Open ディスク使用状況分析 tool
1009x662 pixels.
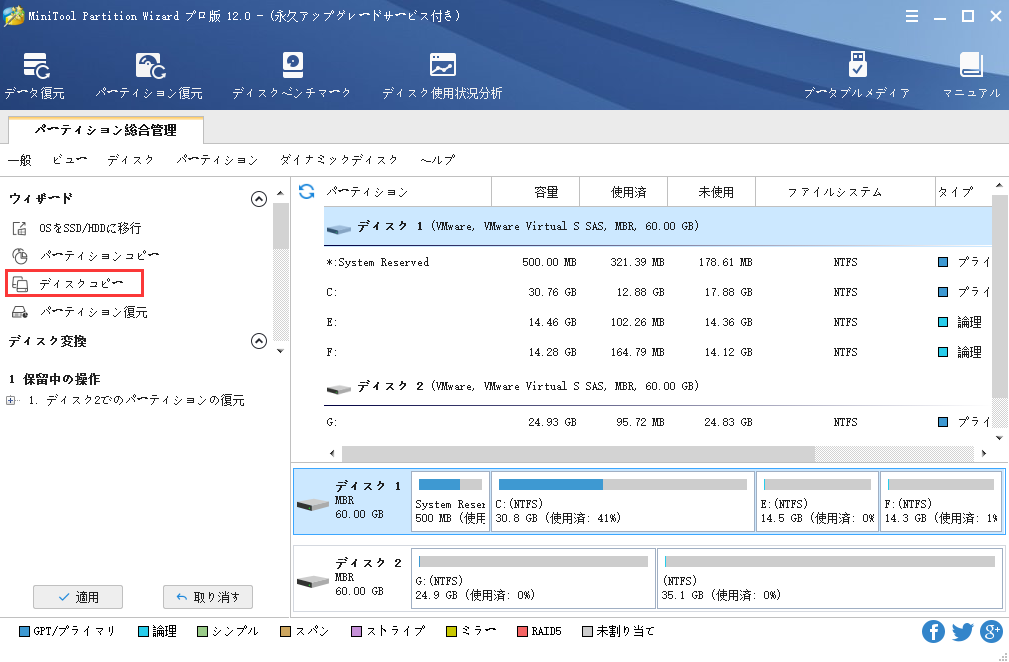[442, 75]
